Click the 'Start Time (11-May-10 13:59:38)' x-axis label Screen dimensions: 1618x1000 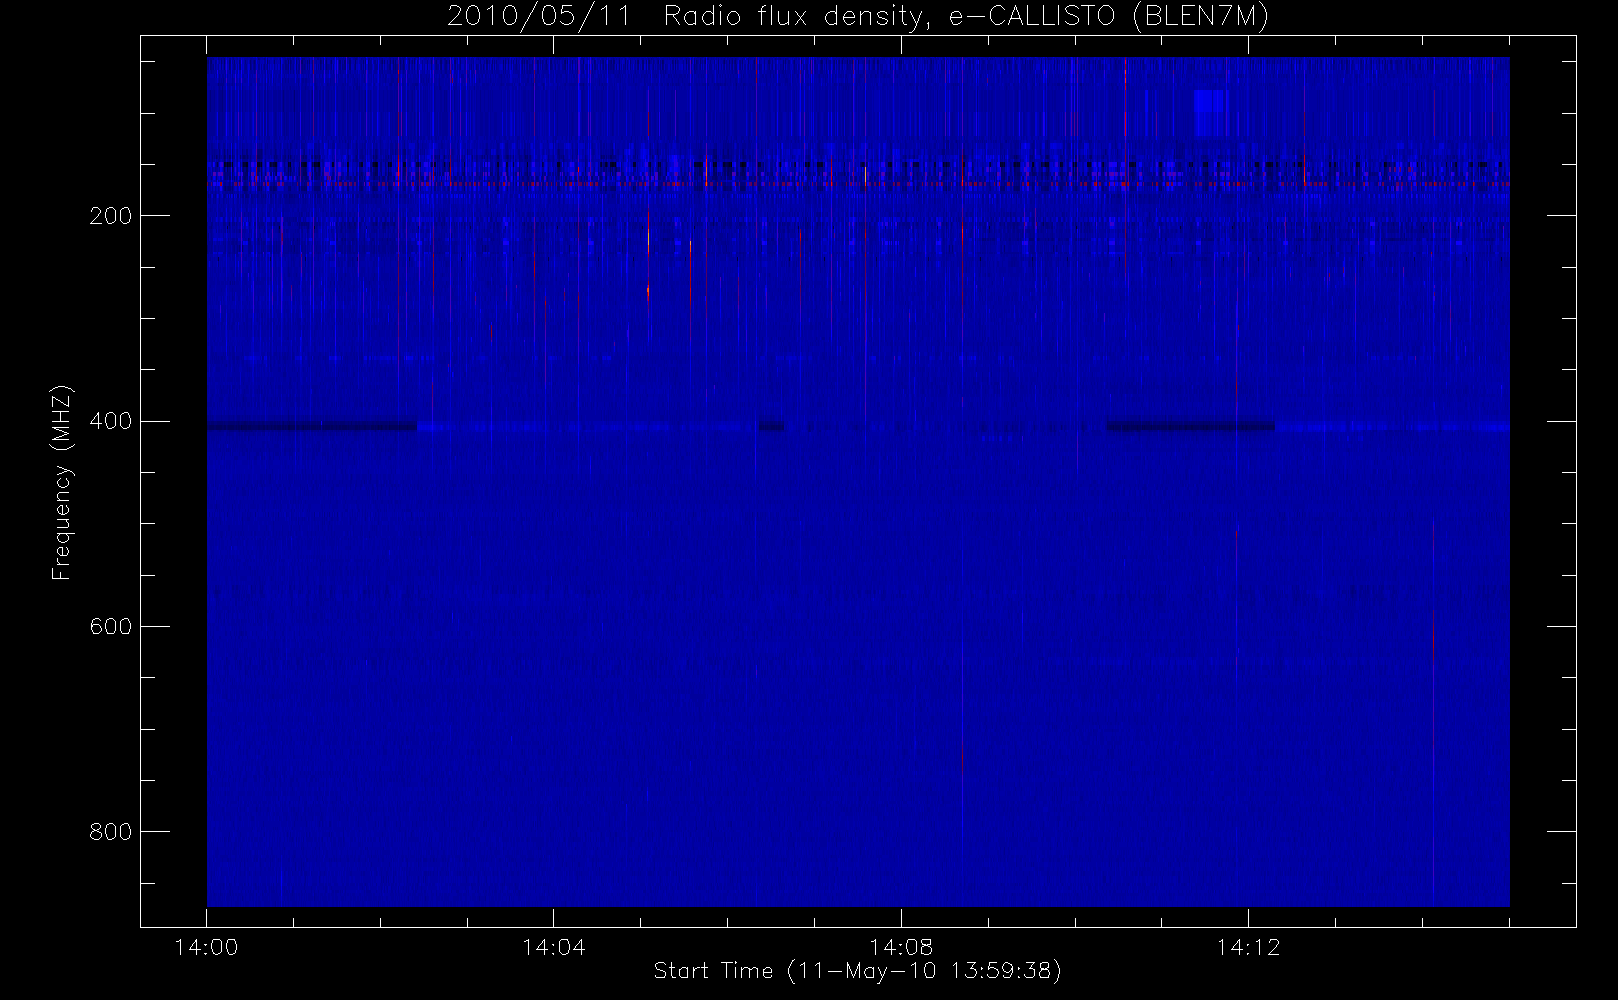(857, 971)
